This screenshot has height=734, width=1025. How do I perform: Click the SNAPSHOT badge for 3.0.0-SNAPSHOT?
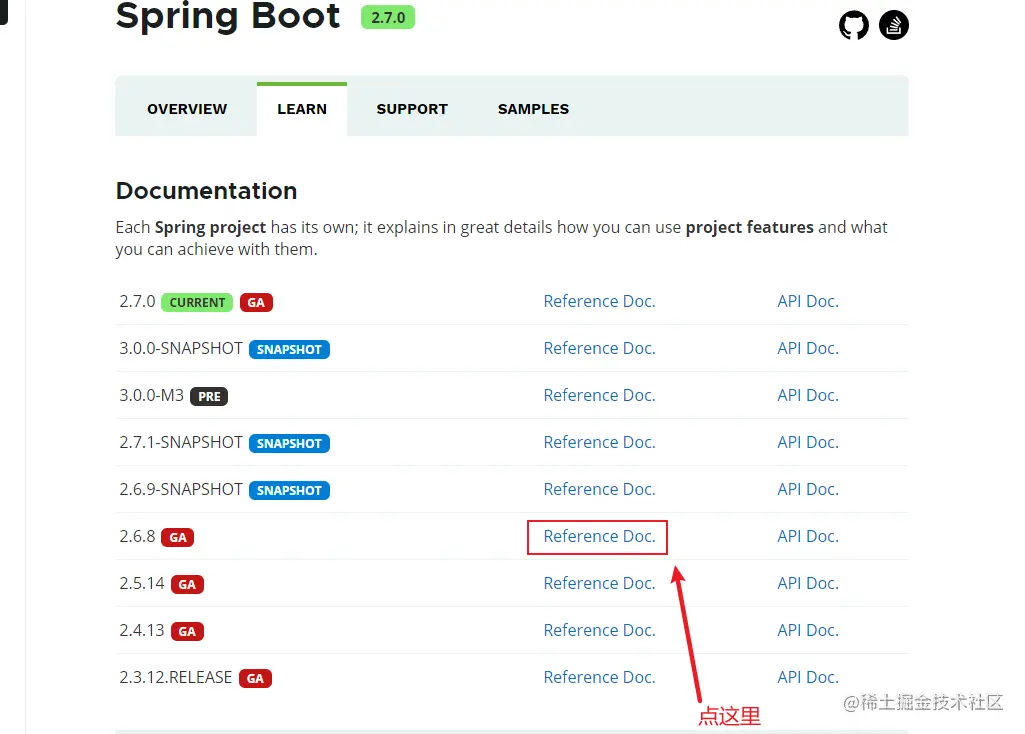tap(289, 349)
